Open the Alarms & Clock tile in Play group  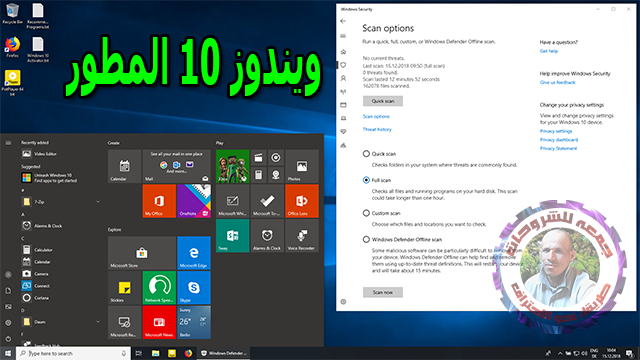[267, 236]
